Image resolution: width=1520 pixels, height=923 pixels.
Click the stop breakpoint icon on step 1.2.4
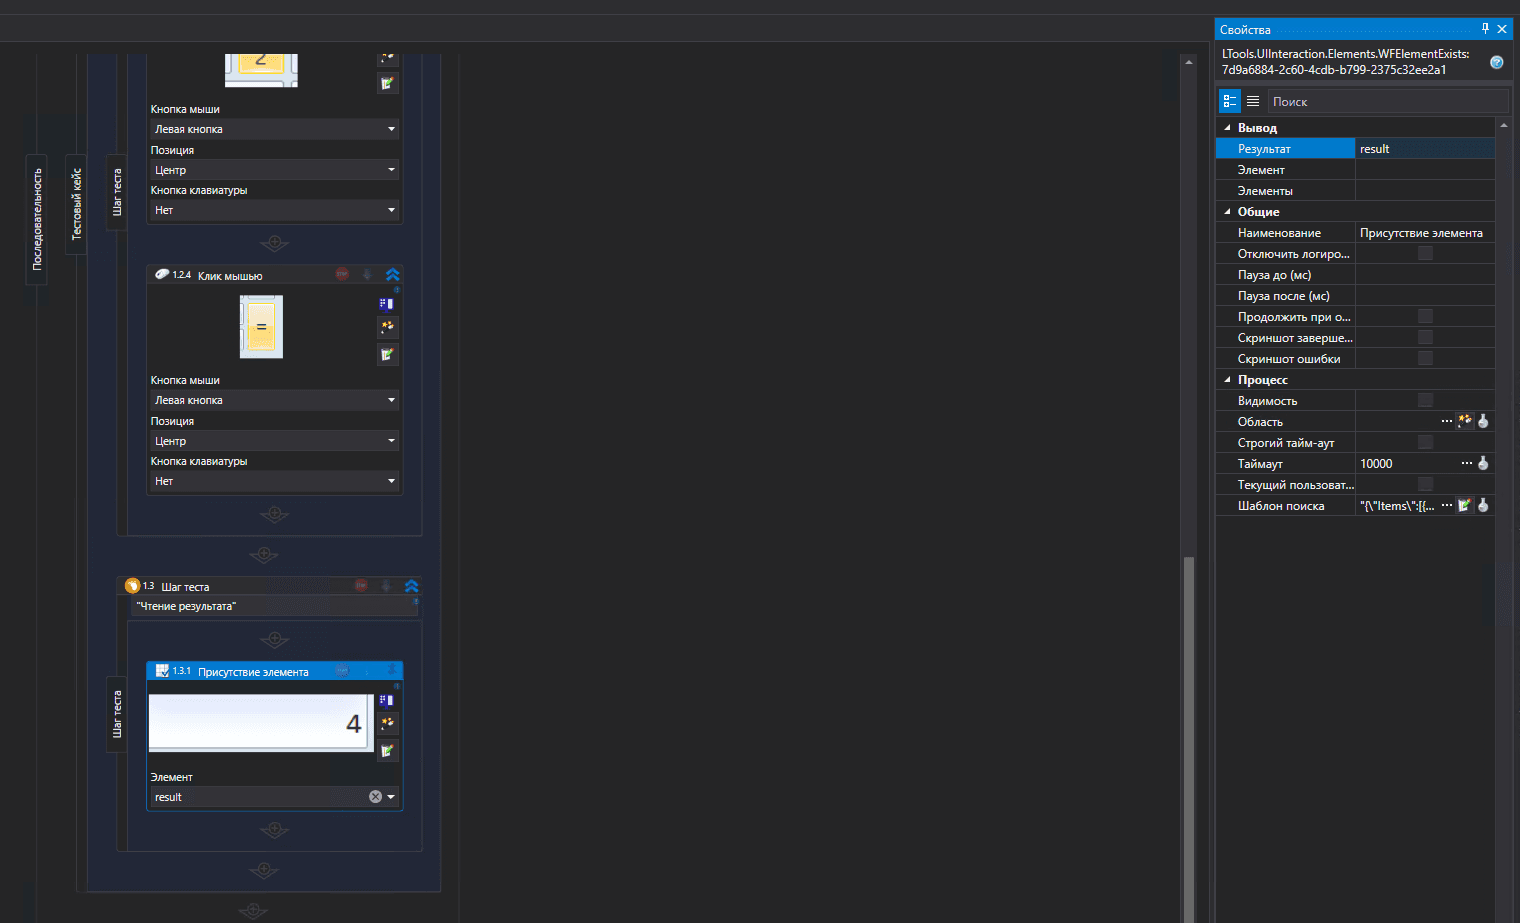pos(342,274)
